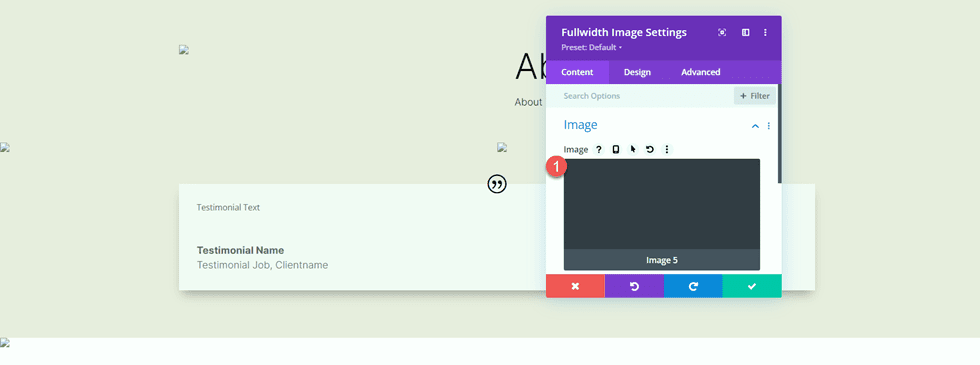
Task: Click the expand modal fullscreen icon
Action: tap(722, 32)
